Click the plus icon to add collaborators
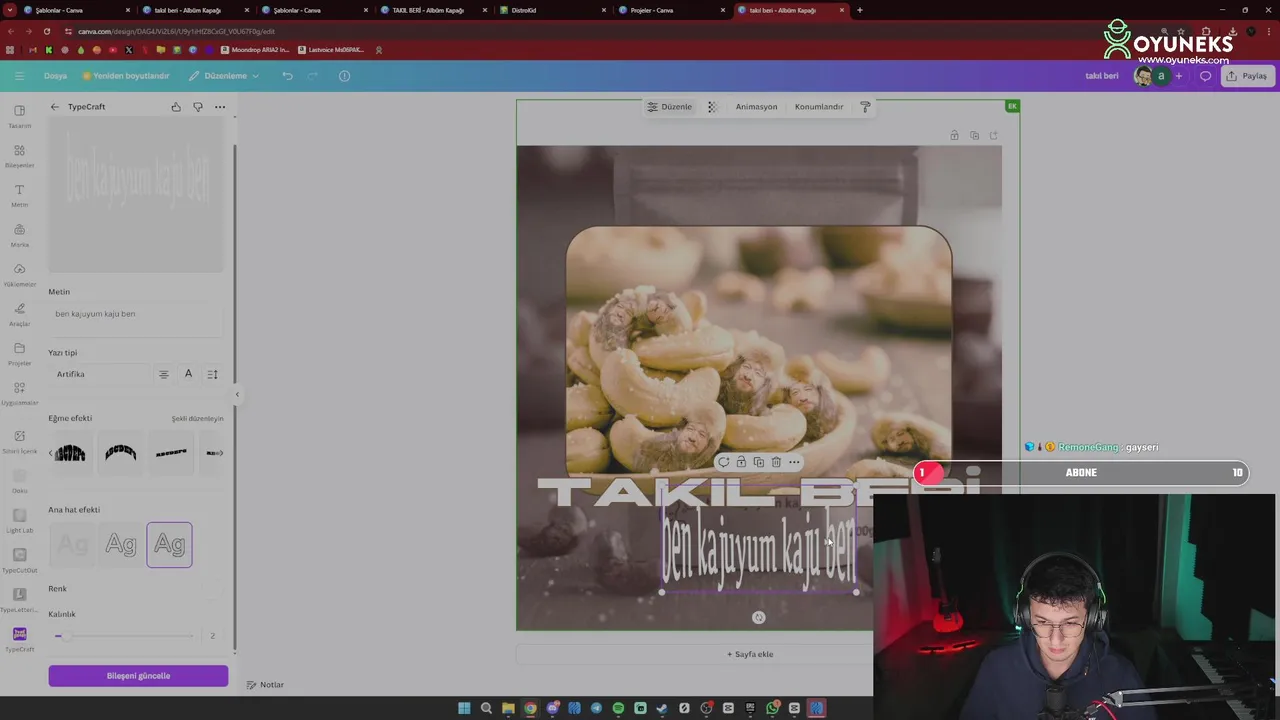Screen dimensions: 1280x720 [1178, 76]
